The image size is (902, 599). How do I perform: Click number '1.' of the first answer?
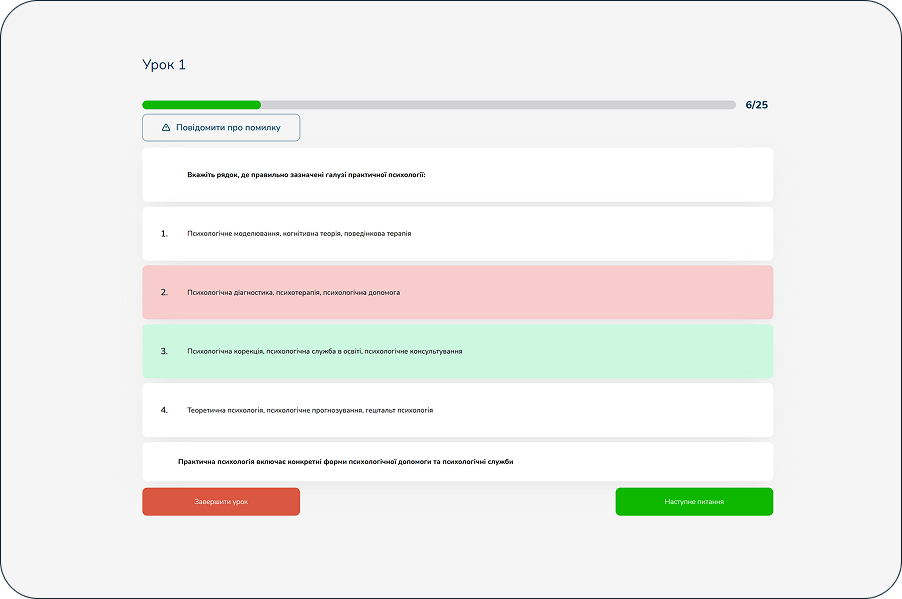click(164, 234)
